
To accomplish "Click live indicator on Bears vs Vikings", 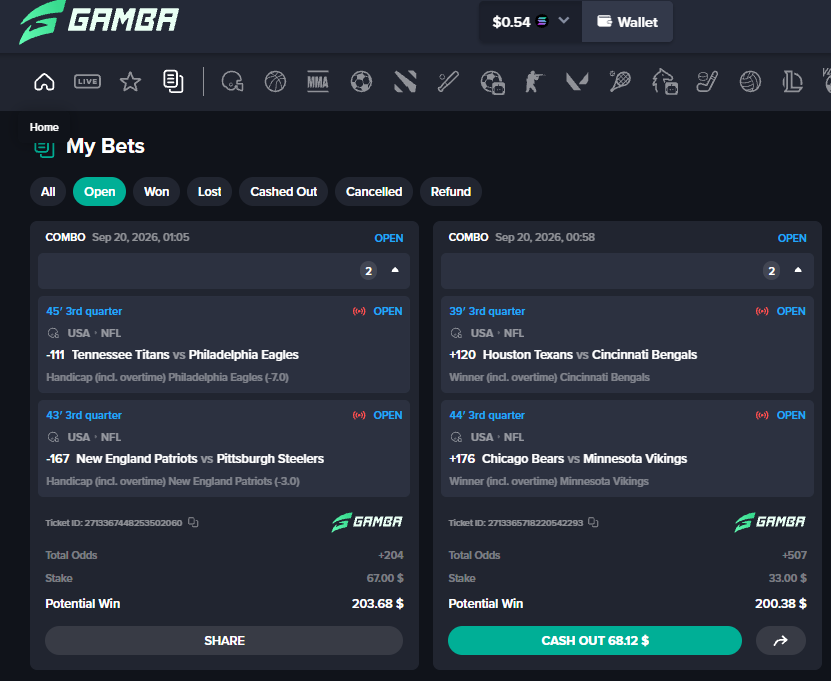I will 762,415.
